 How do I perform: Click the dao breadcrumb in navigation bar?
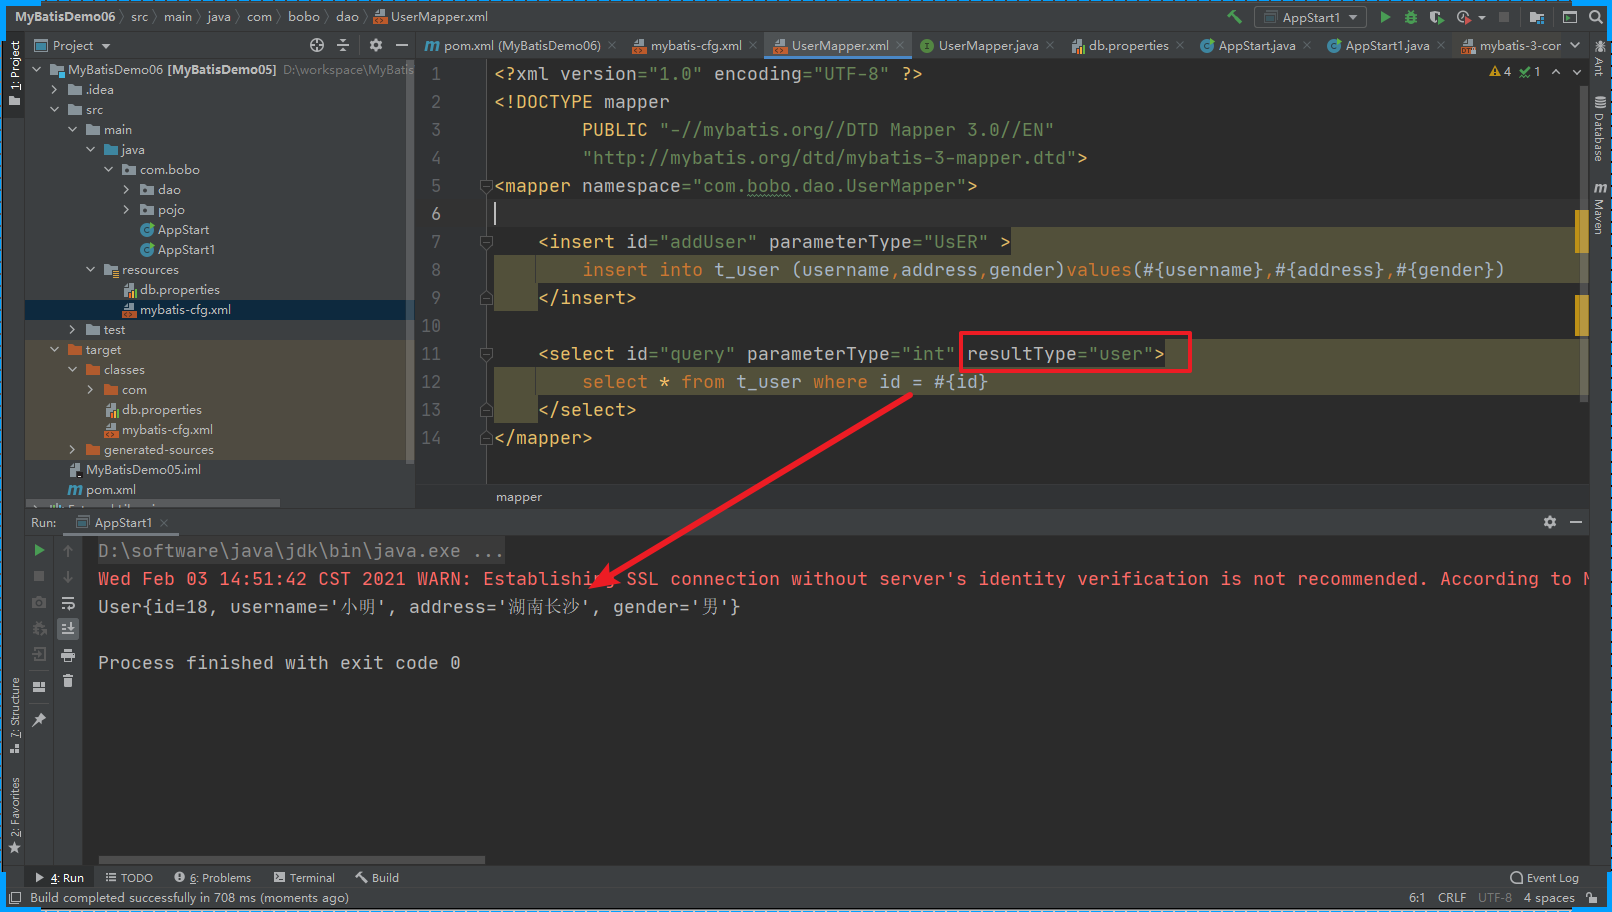[x=347, y=17]
